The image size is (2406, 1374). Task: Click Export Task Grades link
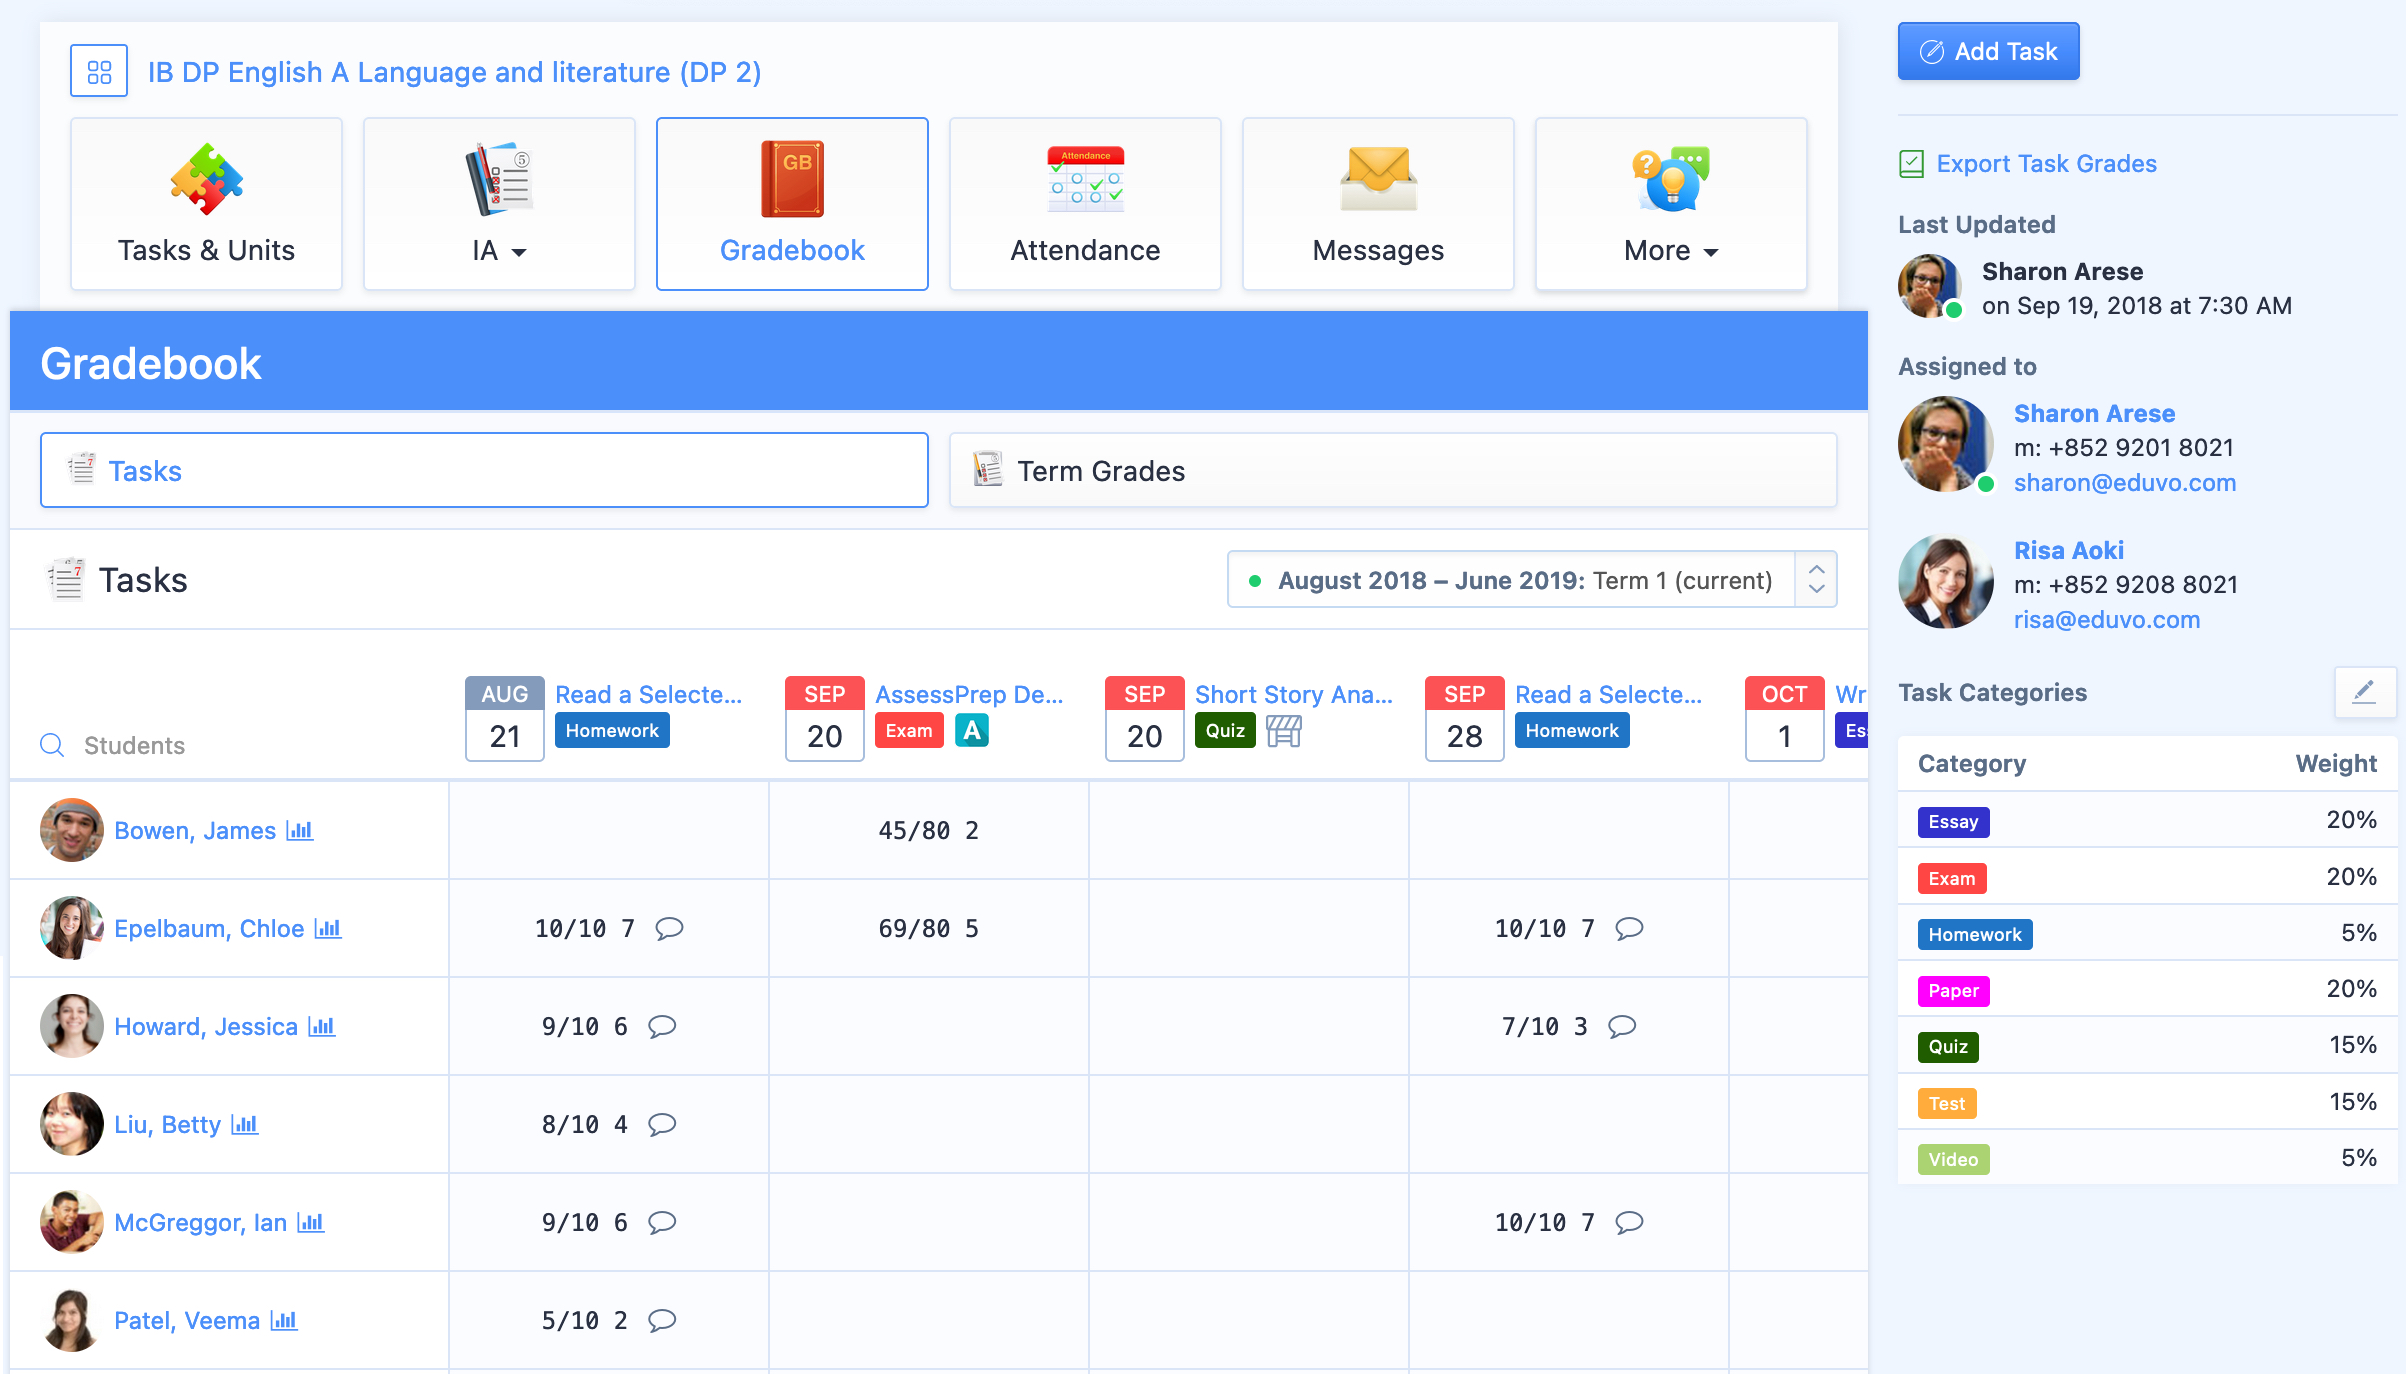(2045, 164)
